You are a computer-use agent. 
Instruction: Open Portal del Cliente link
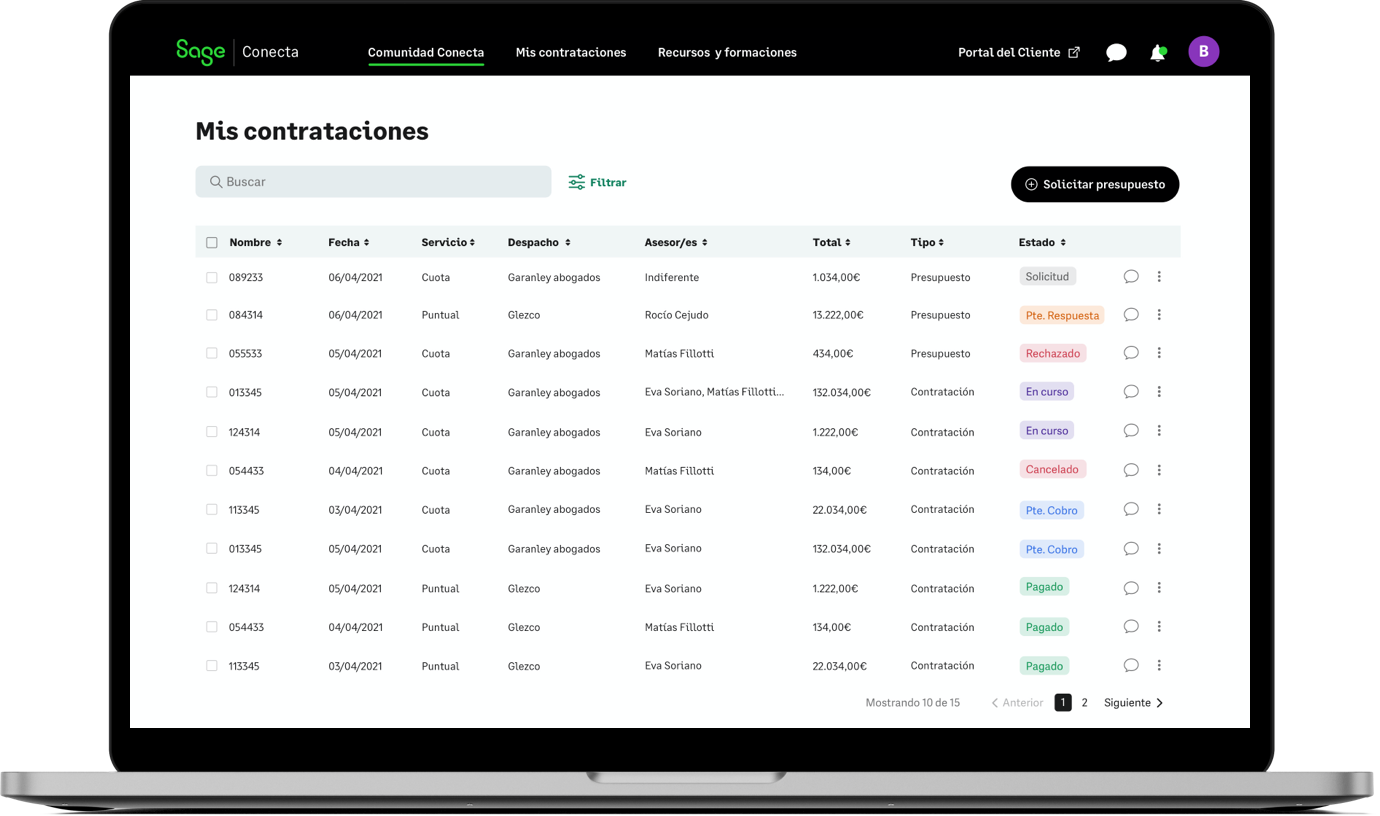click(1018, 53)
